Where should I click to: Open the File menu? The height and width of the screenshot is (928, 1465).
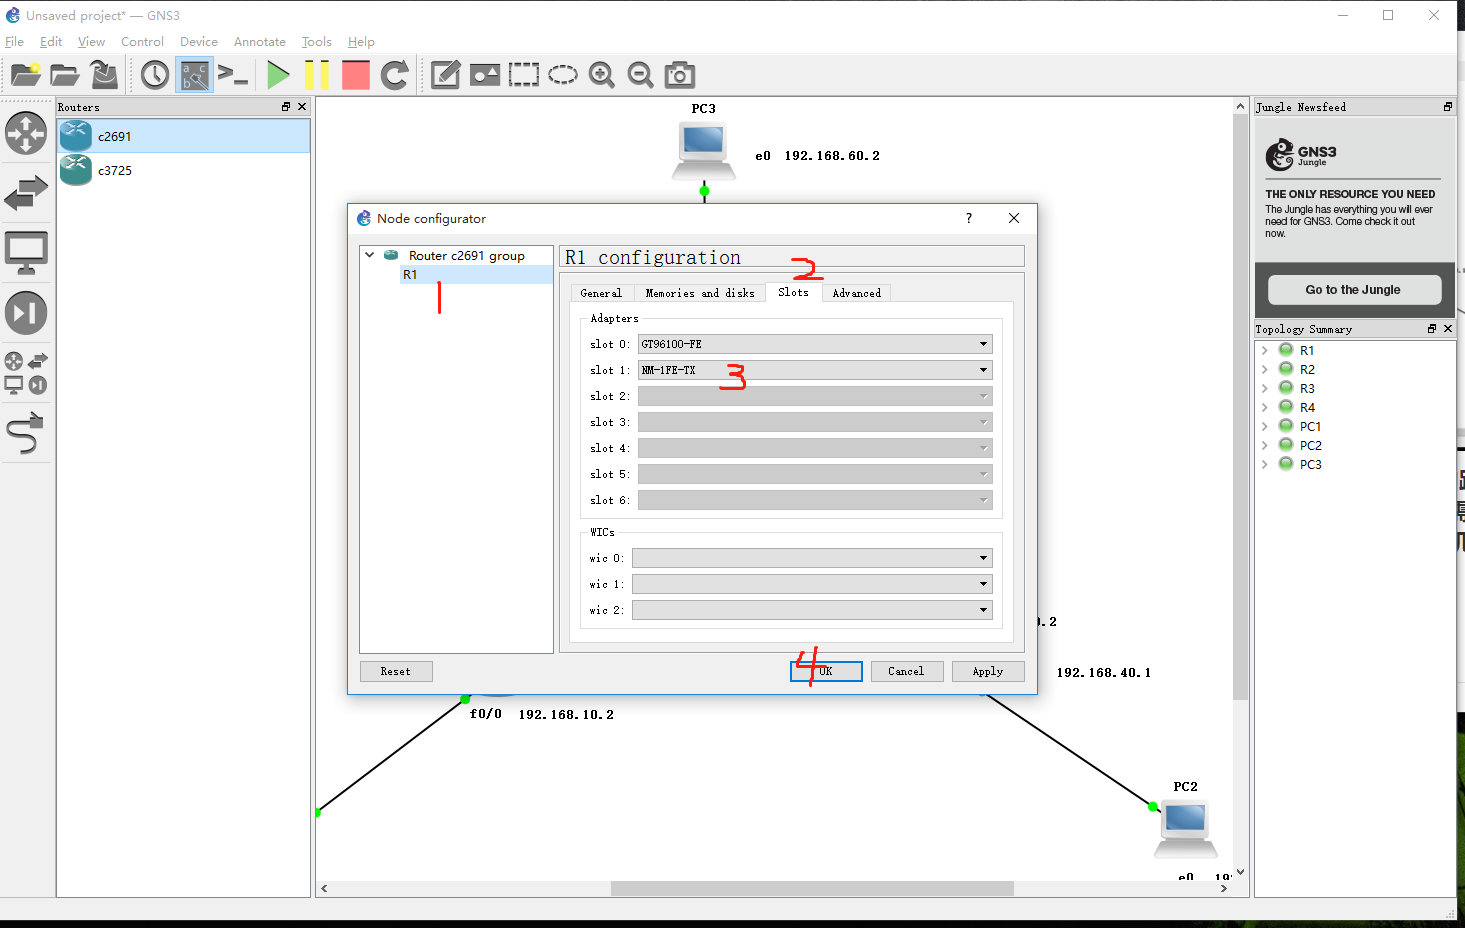[x=14, y=42]
